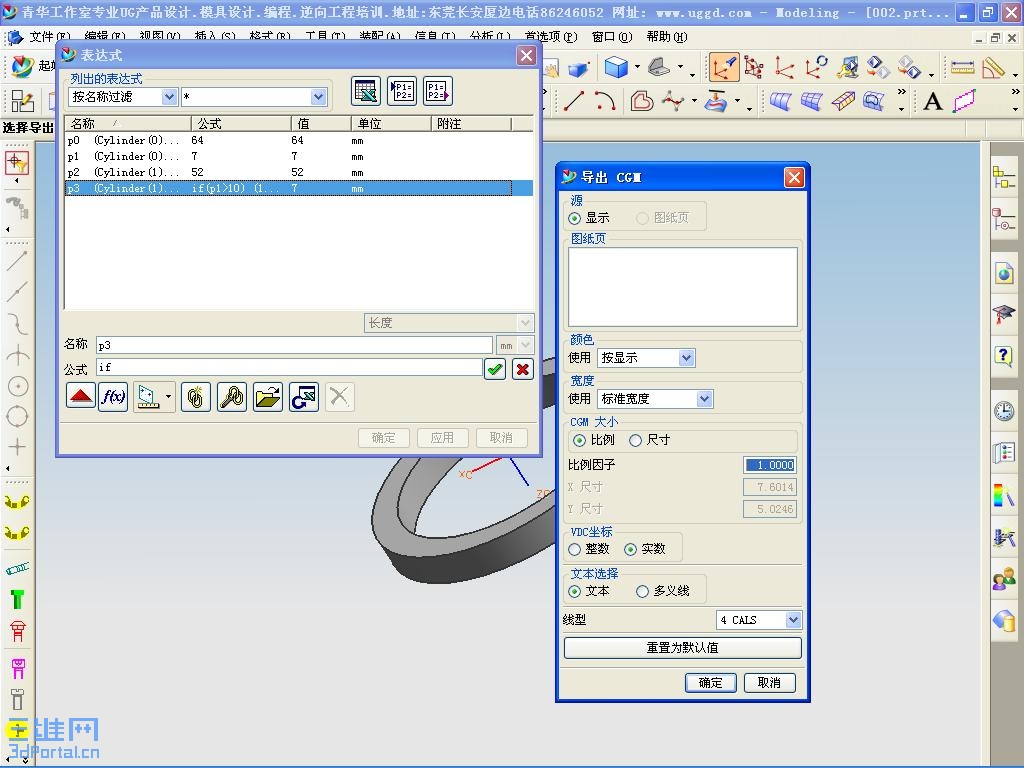Select the 文本 text selection radio button
This screenshot has width=1024, height=768.
[x=575, y=591]
